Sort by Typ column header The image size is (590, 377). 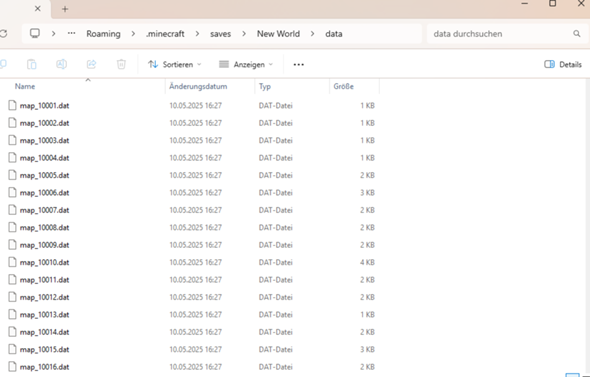click(x=265, y=86)
